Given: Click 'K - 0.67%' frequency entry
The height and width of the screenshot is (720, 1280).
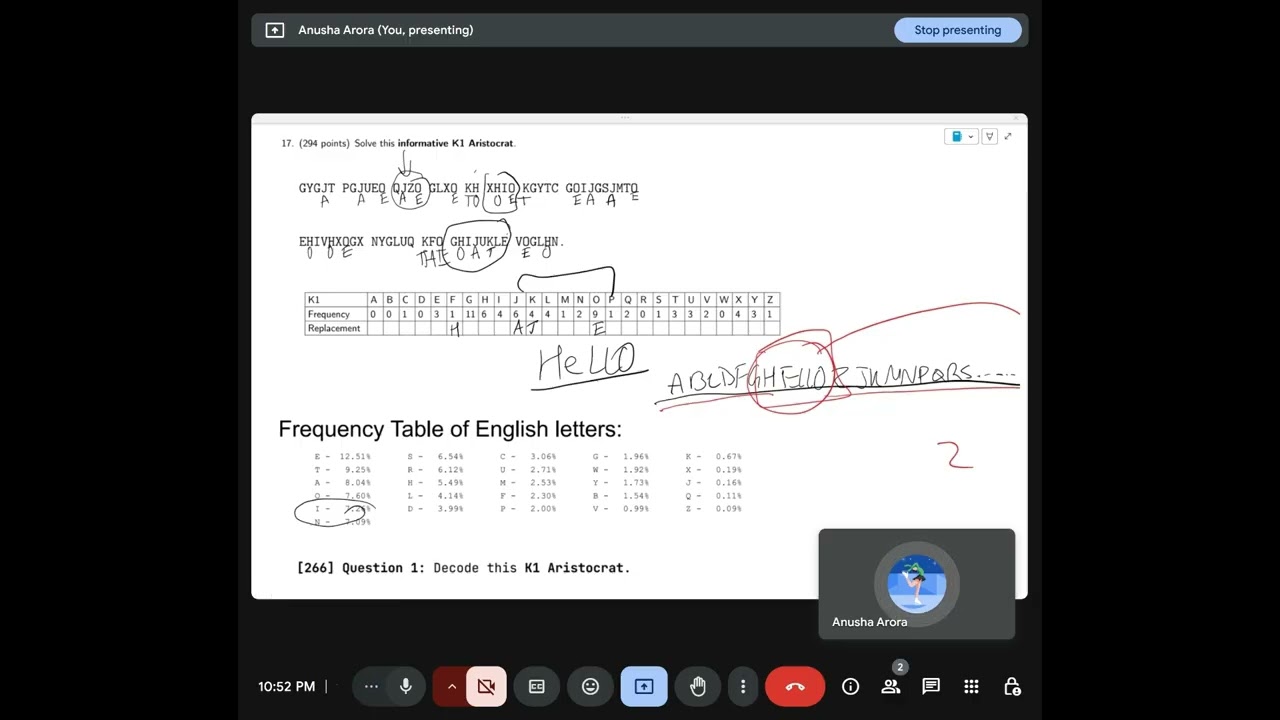Looking at the screenshot, I should coord(713,457).
